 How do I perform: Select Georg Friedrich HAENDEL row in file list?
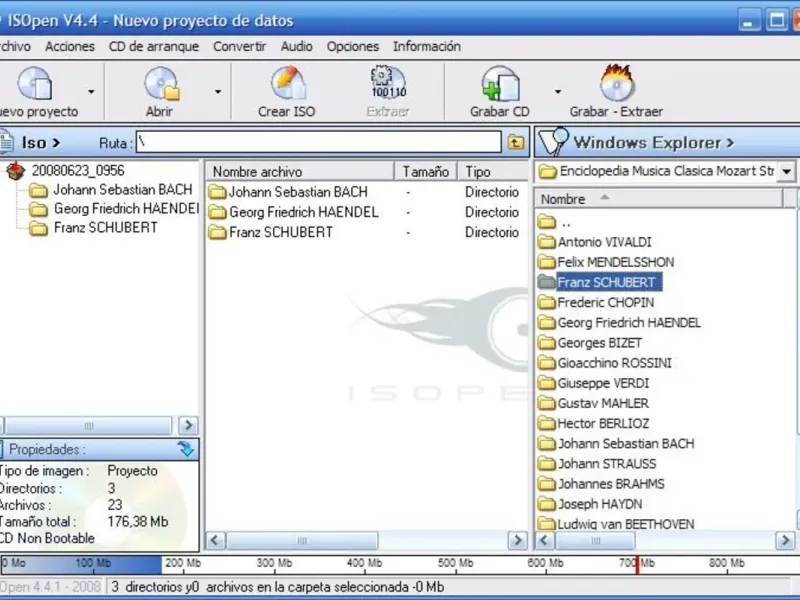pos(366,212)
